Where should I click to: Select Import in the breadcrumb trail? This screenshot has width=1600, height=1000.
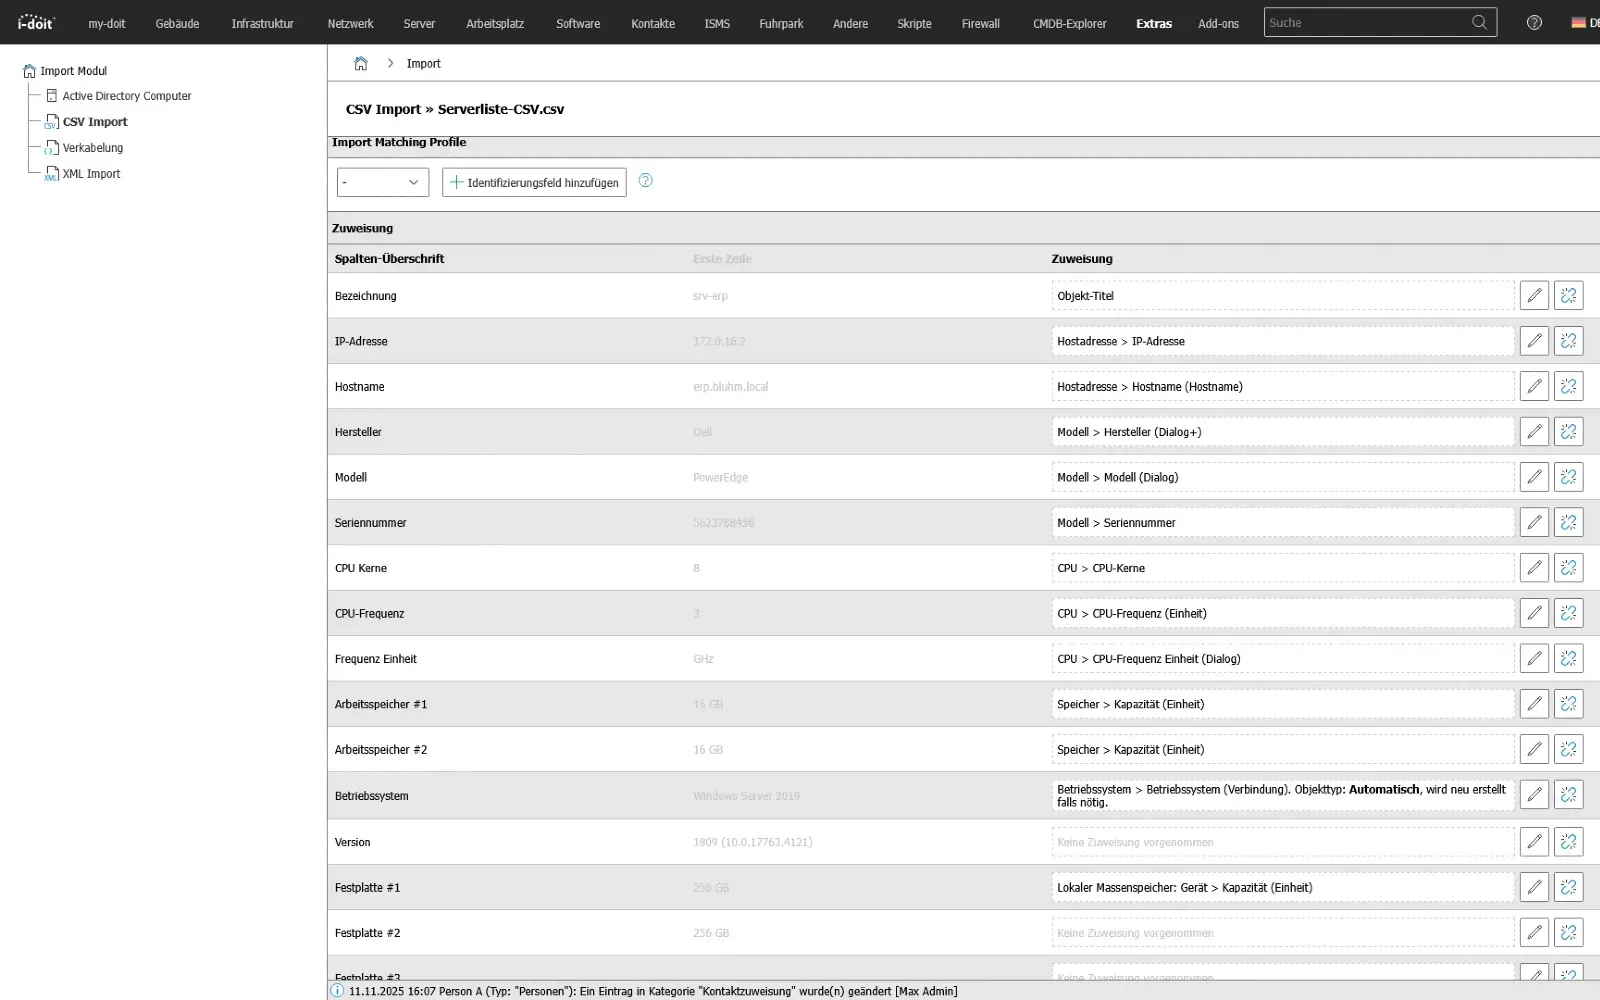coord(424,63)
